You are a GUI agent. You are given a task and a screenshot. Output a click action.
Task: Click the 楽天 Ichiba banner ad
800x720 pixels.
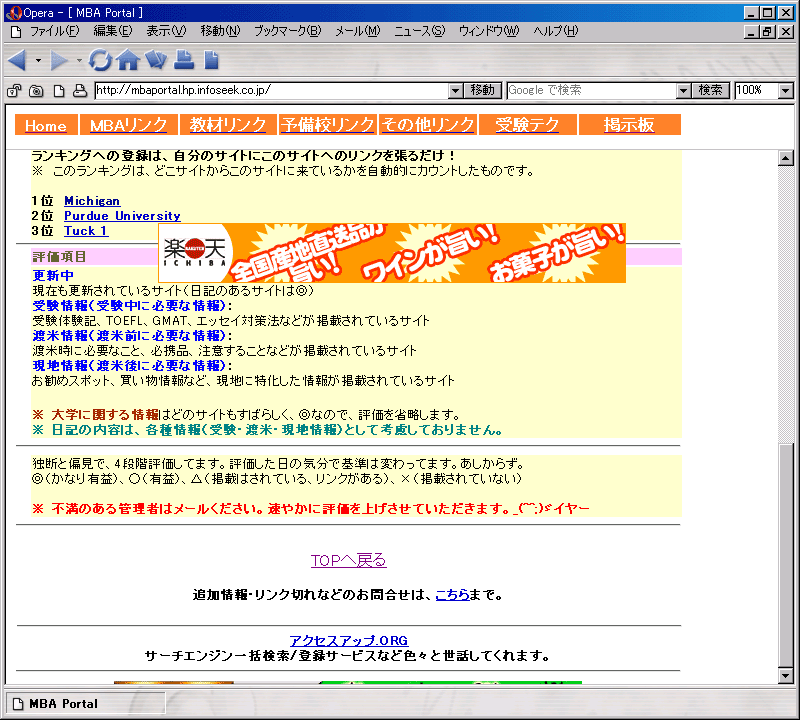point(392,253)
